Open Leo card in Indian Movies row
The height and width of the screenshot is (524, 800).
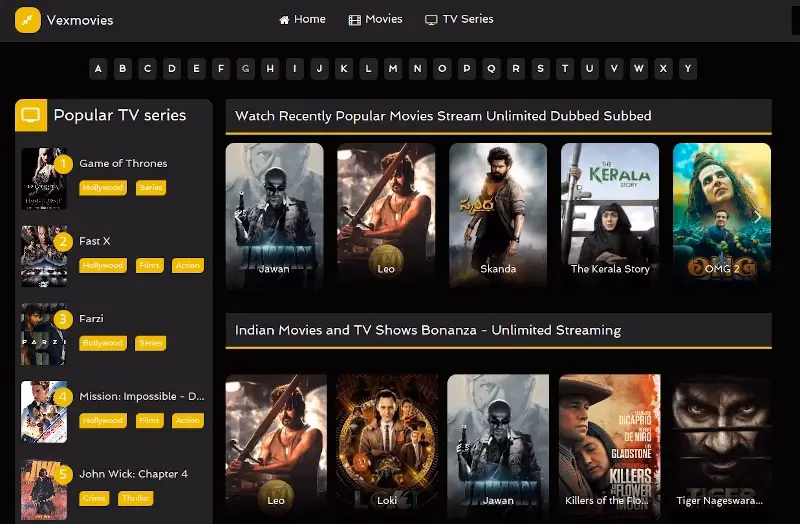point(276,447)
